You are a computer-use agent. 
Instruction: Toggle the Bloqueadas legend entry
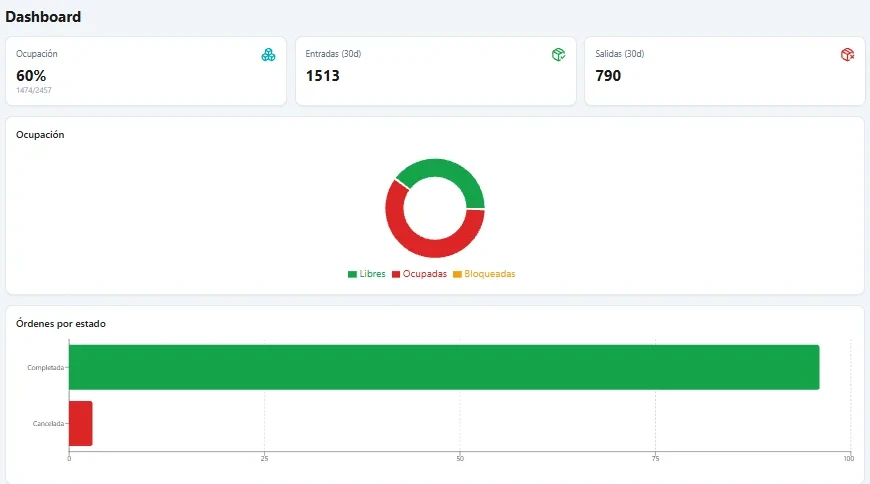pos(484,274)
